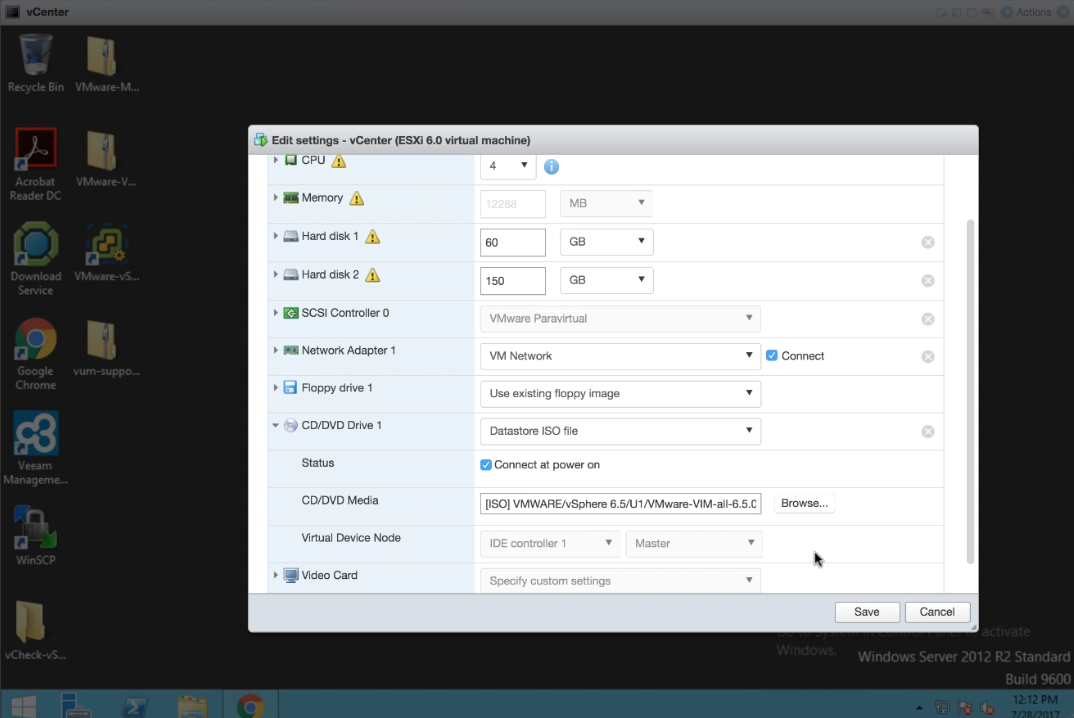1074x718 pixels.
Task: Toggle Connect at power on checkbox
Action: [x=486, y=465]
